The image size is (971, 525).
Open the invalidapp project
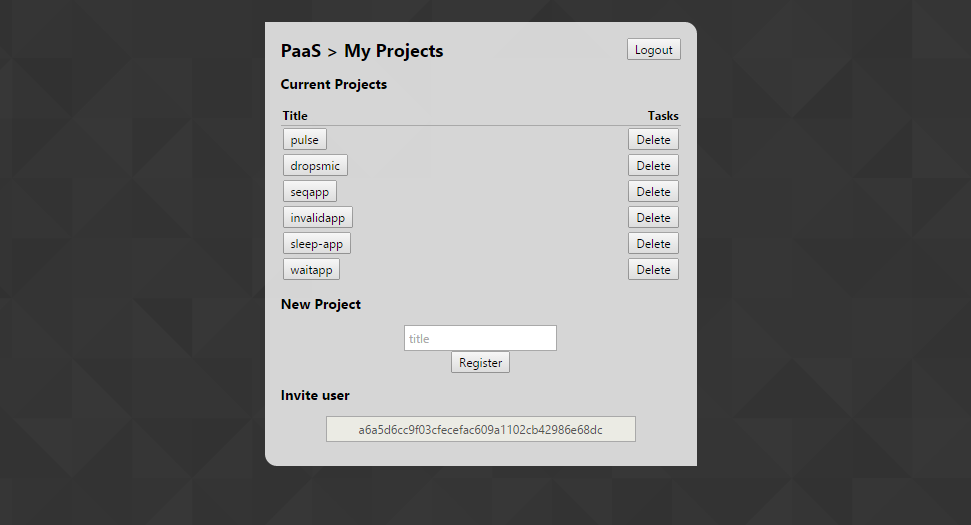(318, 217)
